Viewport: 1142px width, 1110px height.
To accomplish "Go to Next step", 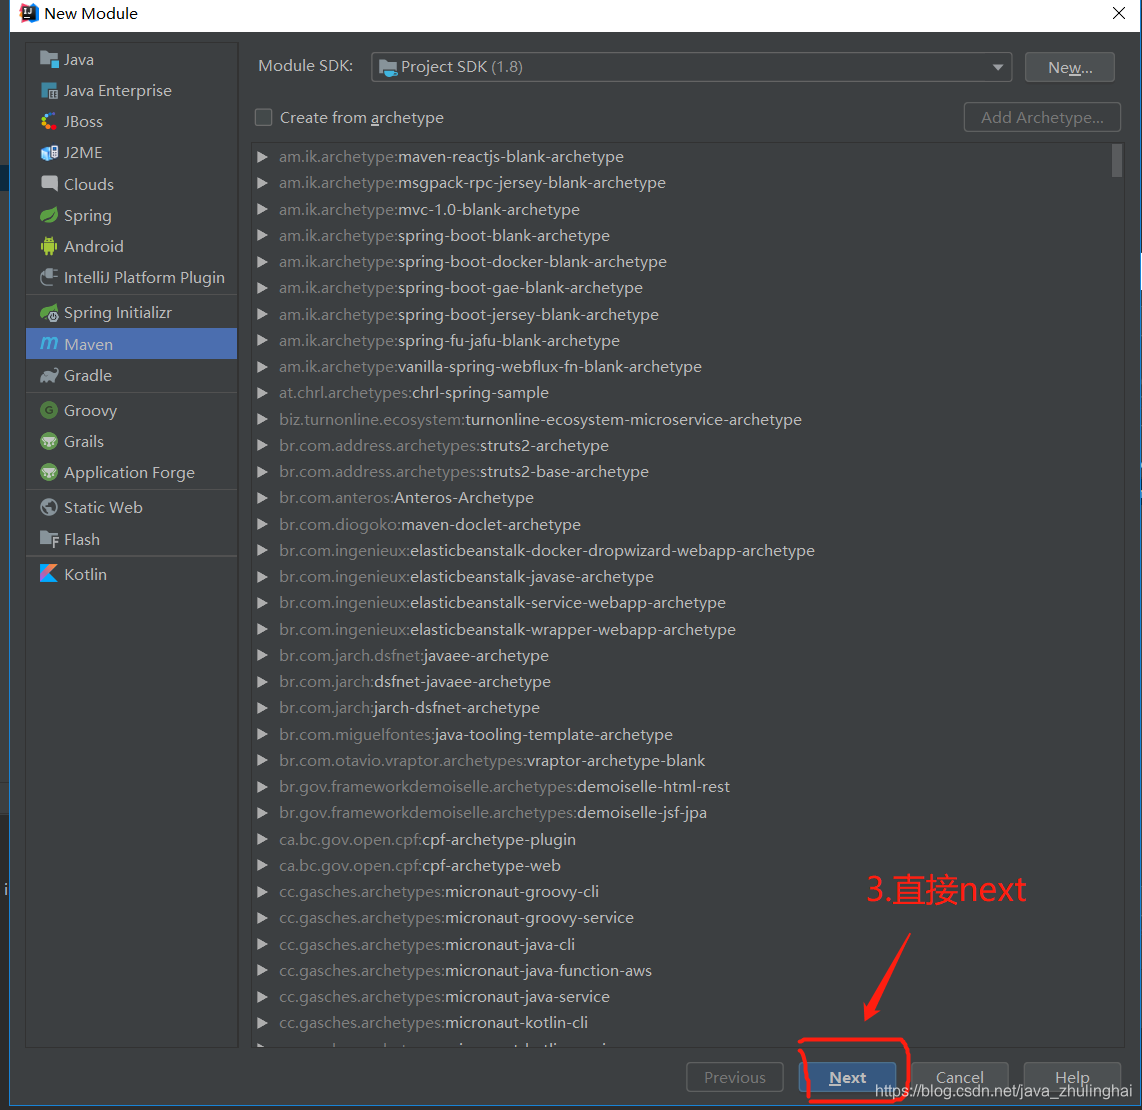I will (x=847, y=1077).
